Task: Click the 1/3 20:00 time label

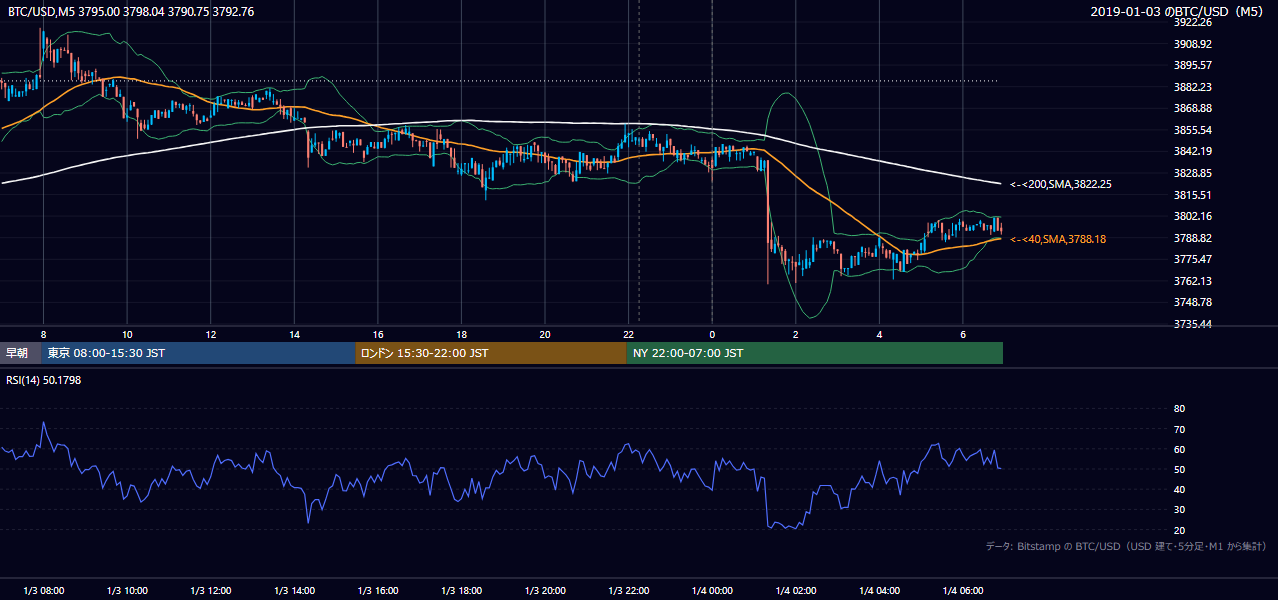Action: pos(545,591)
